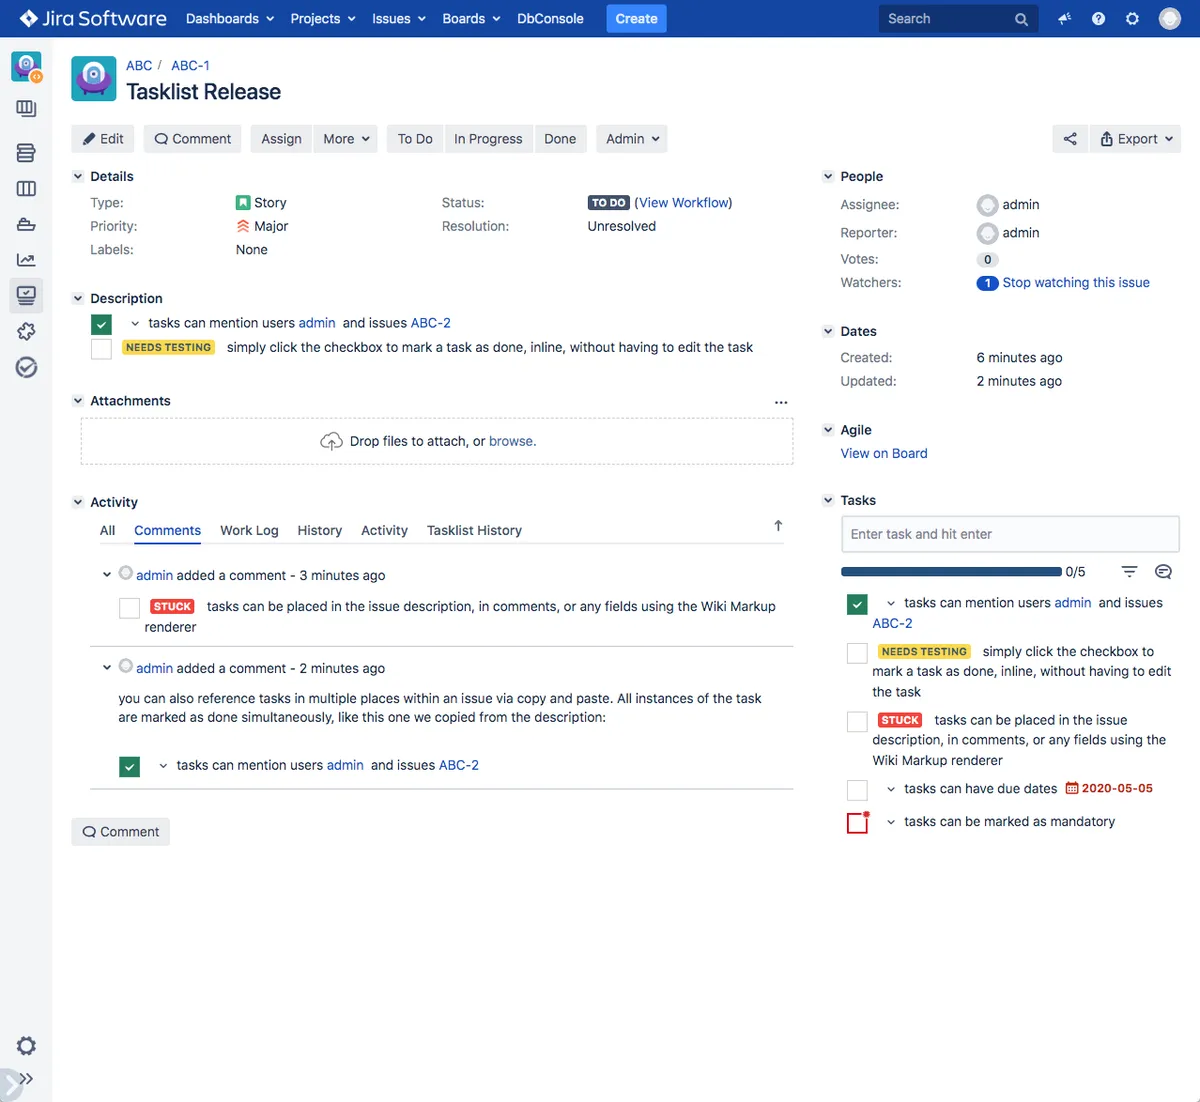
Task: Click the tasks filter icon
Action: tap(1129, 572)
